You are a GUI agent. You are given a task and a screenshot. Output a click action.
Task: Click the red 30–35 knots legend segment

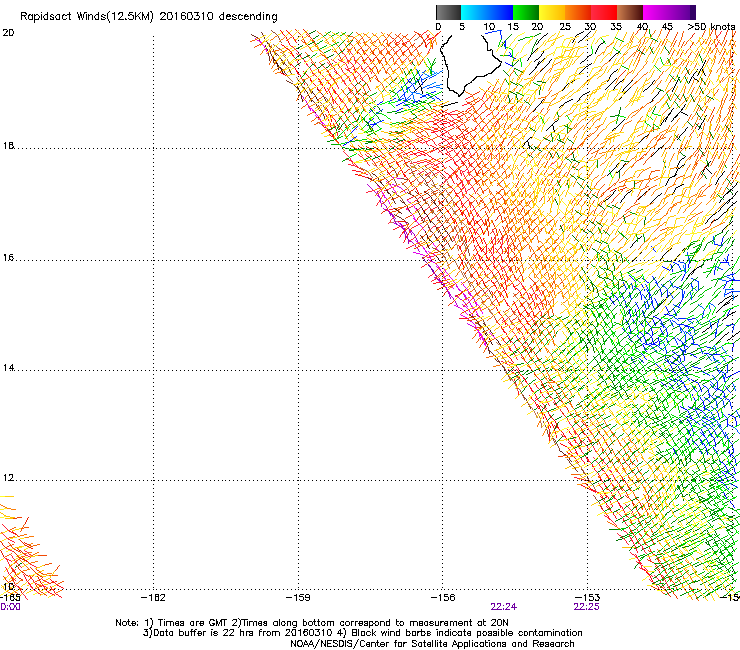(604, 12)
